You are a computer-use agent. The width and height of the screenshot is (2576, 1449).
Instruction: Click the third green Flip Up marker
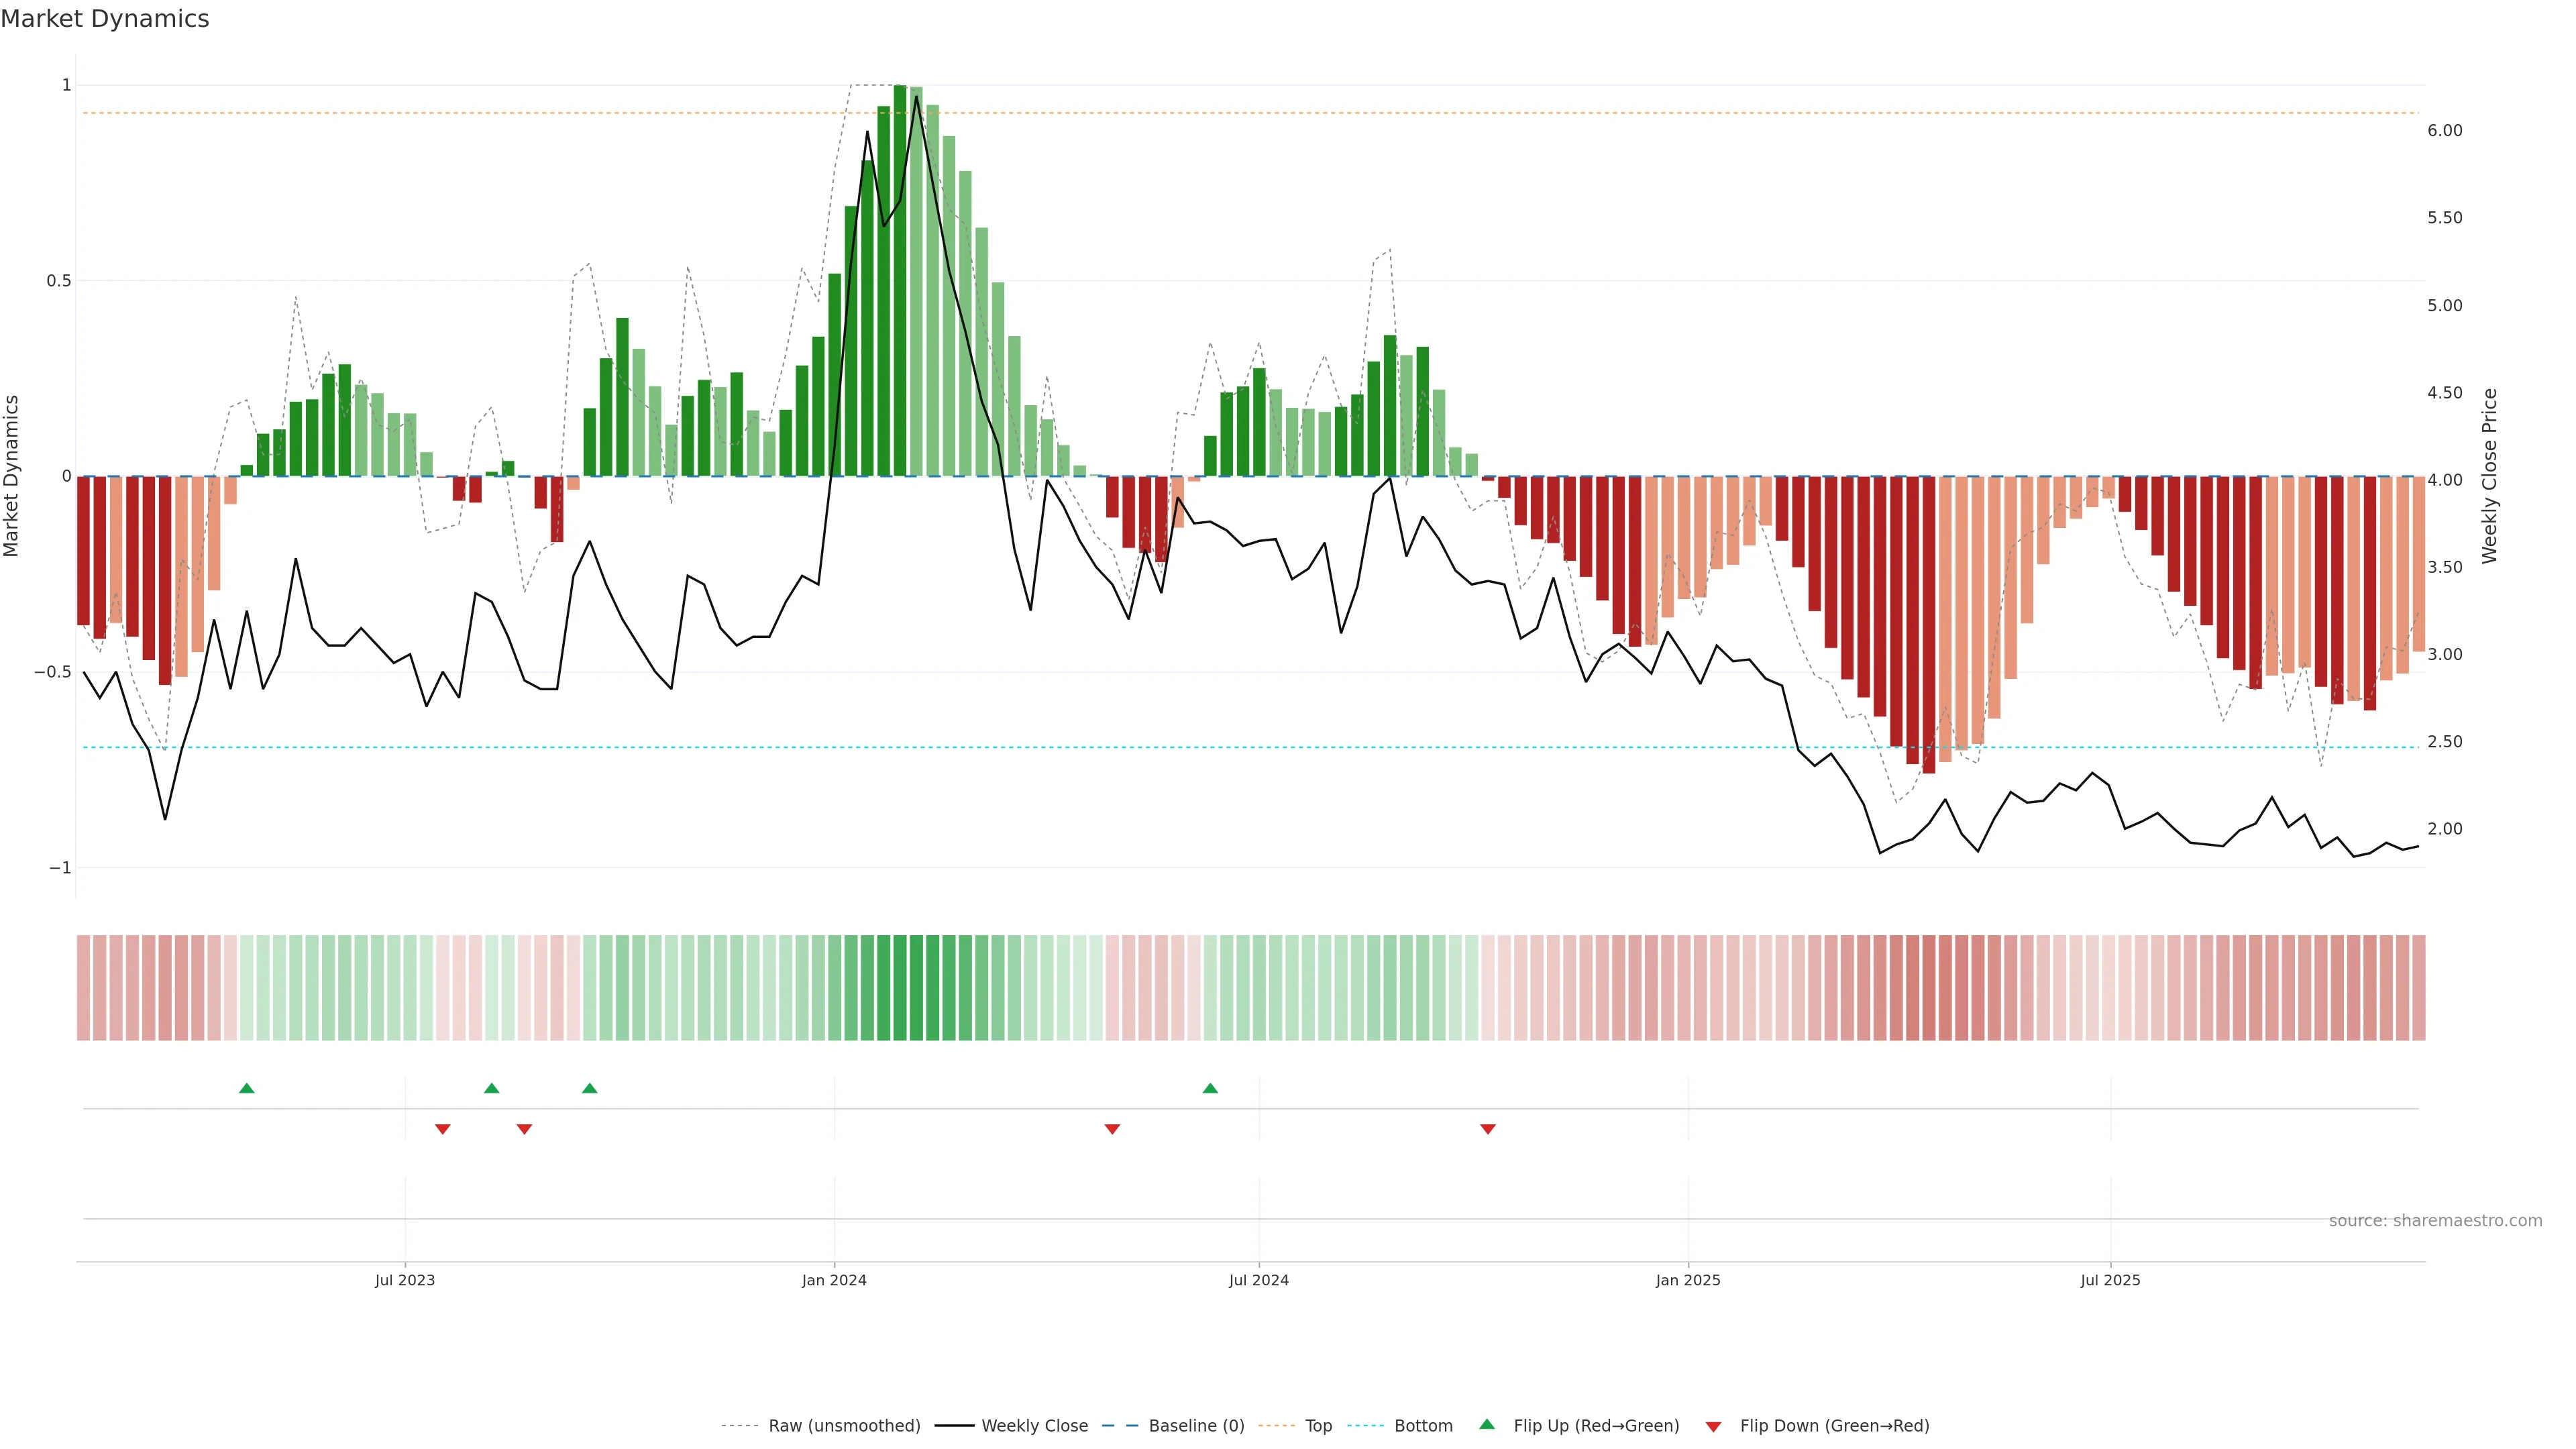pyautogui.click(x=590, y=1088)
